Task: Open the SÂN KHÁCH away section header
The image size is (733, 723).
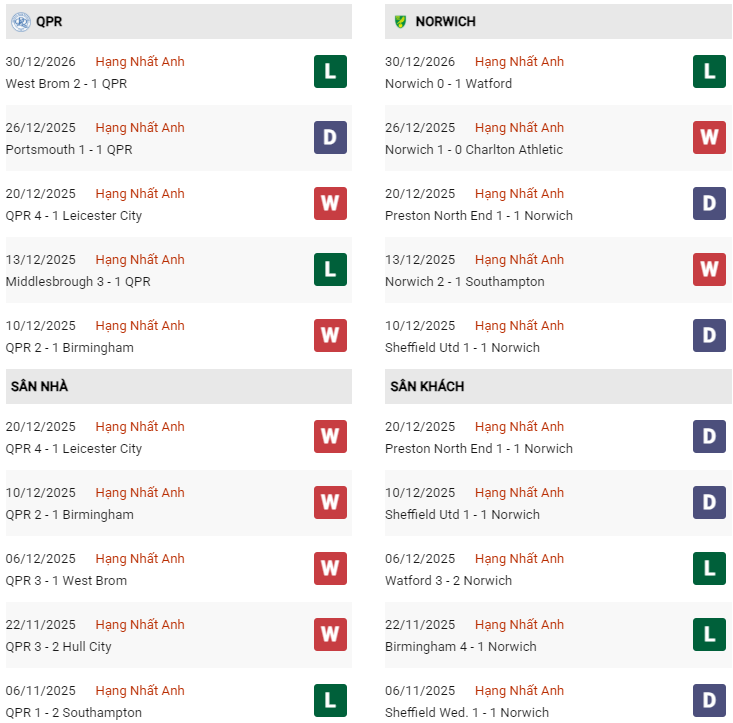Action: click(427, 386)
